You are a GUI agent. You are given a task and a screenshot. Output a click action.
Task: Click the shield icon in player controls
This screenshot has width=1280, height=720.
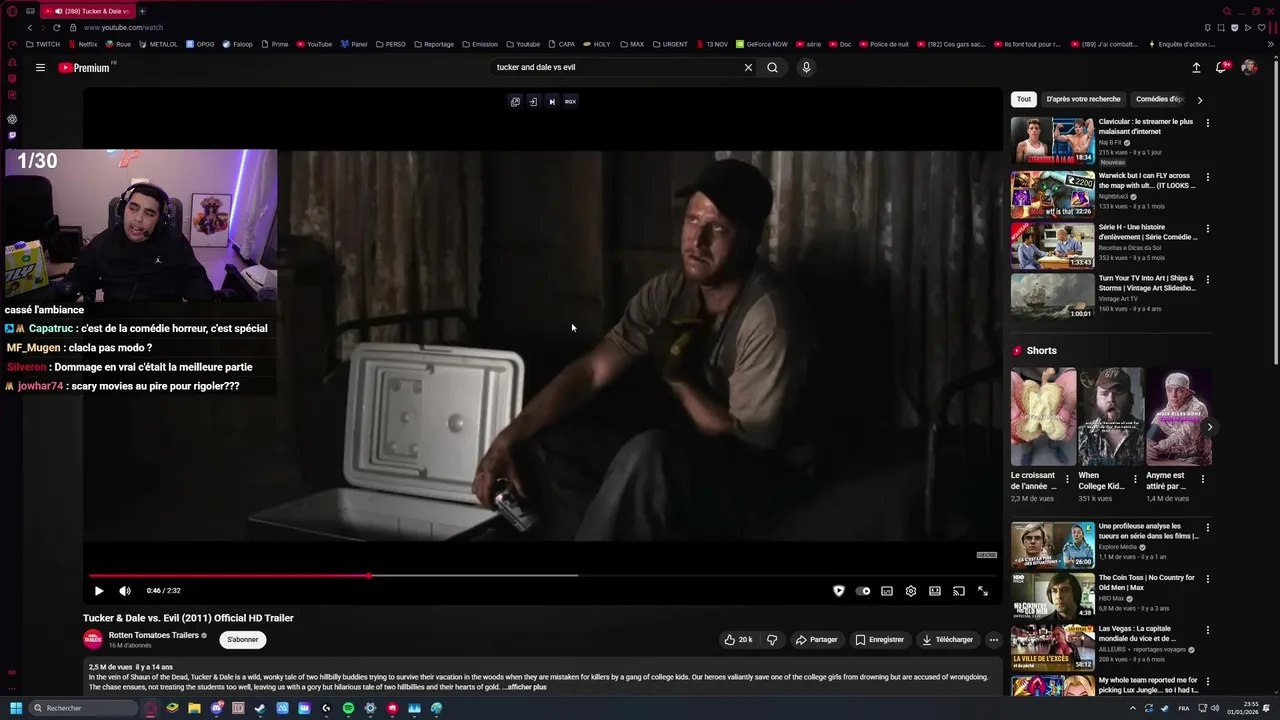coord(839,591)
